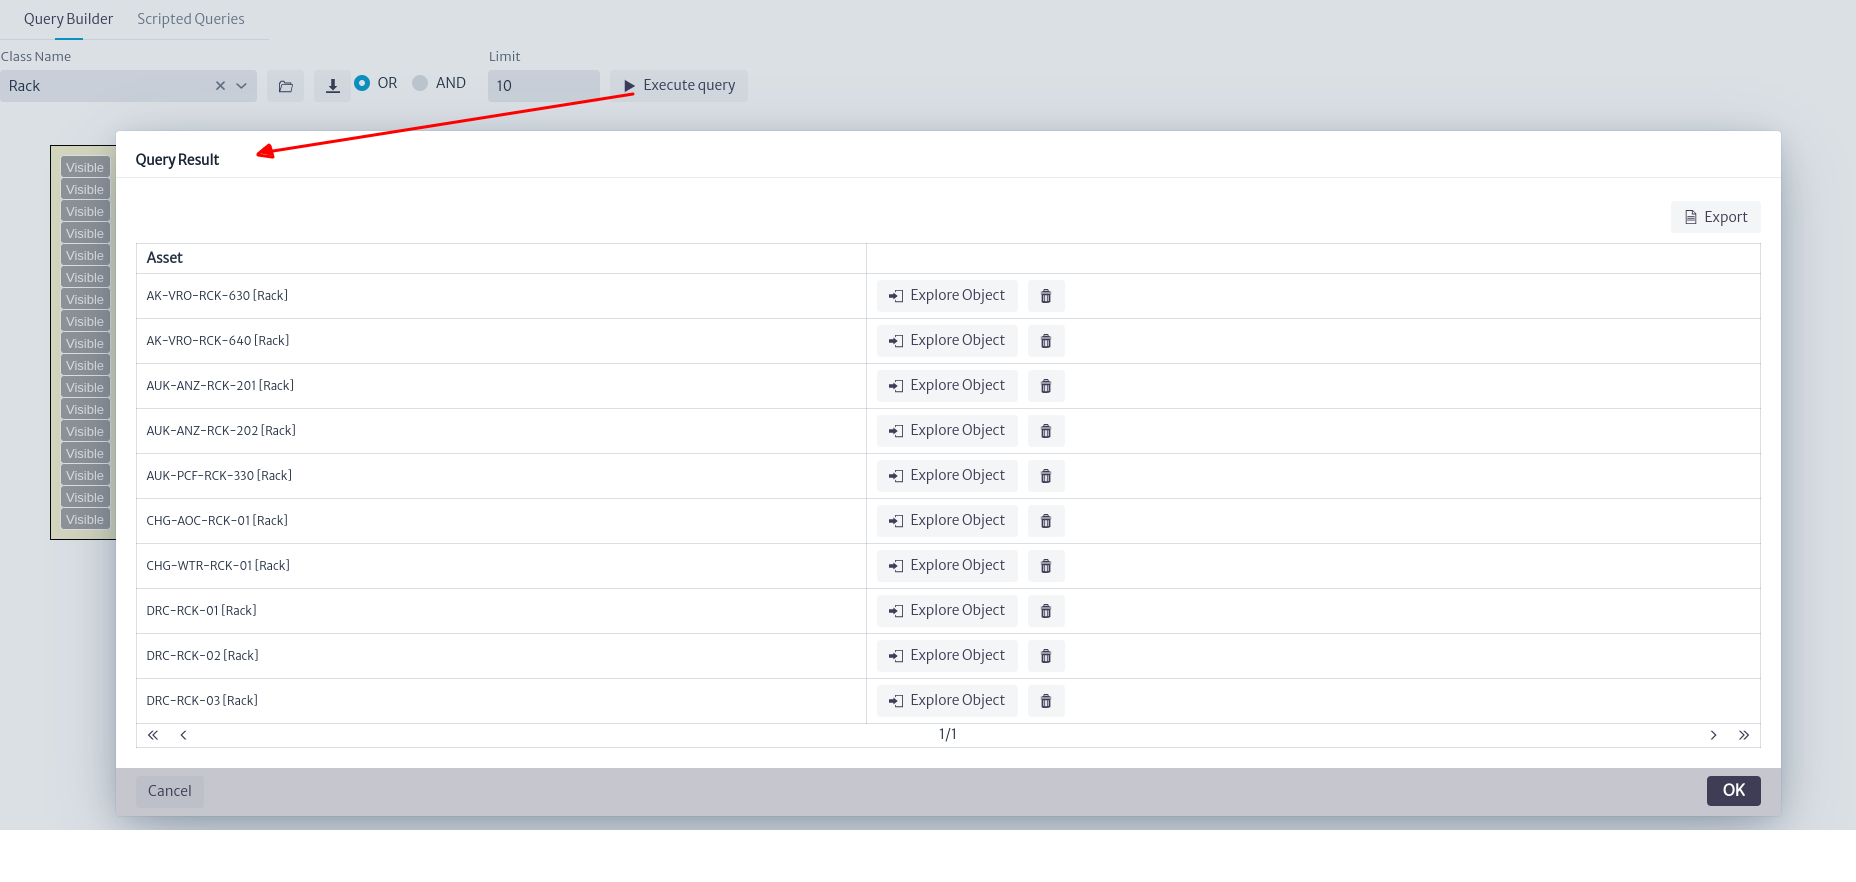Explore Object for DRC-RCK-02
The height and width of the screenshot is (882, 1856).
(x=947, y=656)
